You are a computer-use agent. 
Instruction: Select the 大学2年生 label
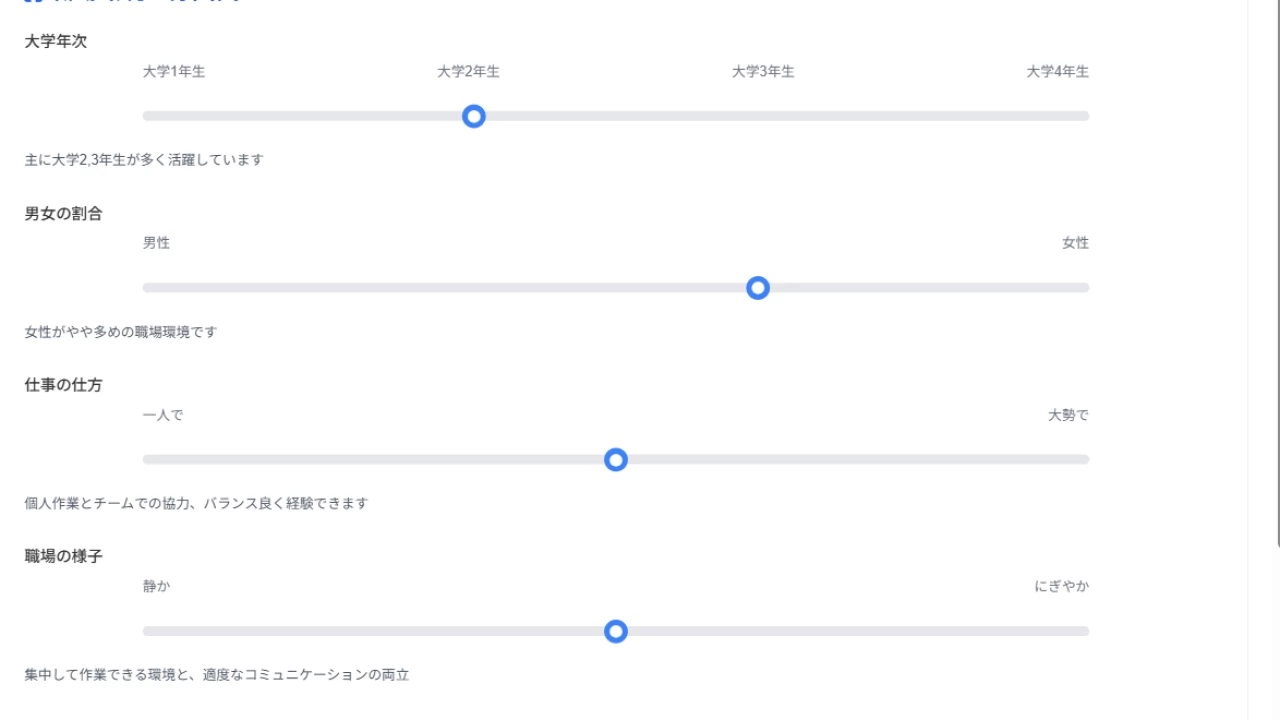(x=468, y=72)
